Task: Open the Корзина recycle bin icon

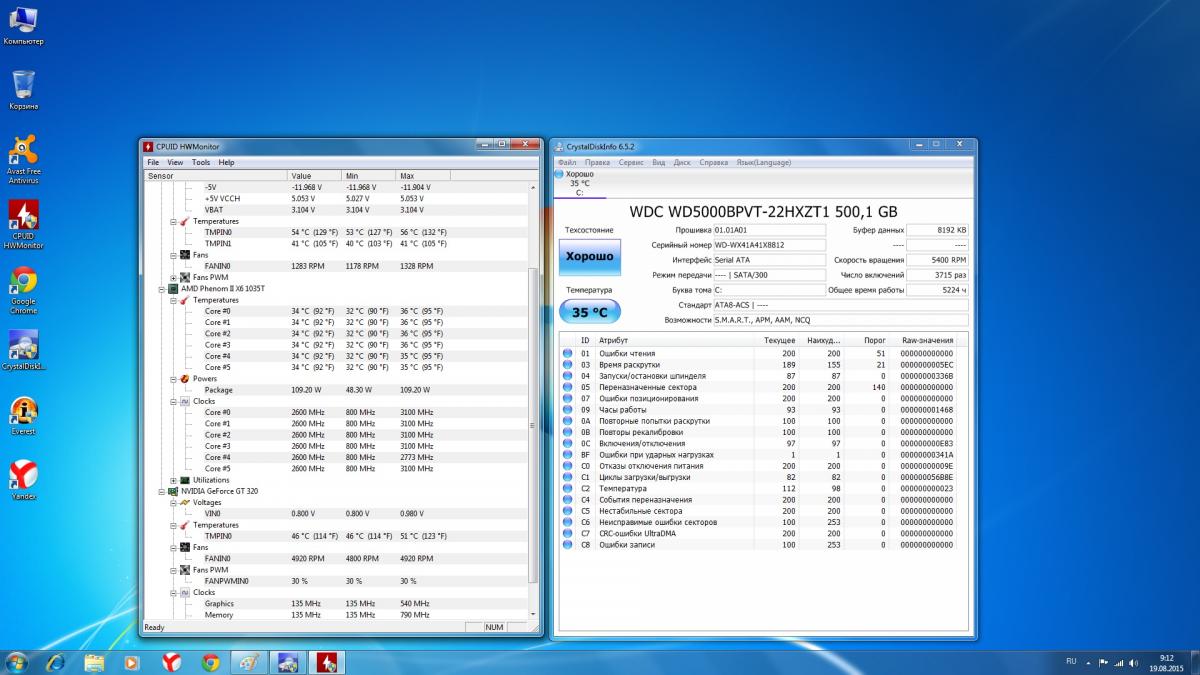Action: click(23, 90)
